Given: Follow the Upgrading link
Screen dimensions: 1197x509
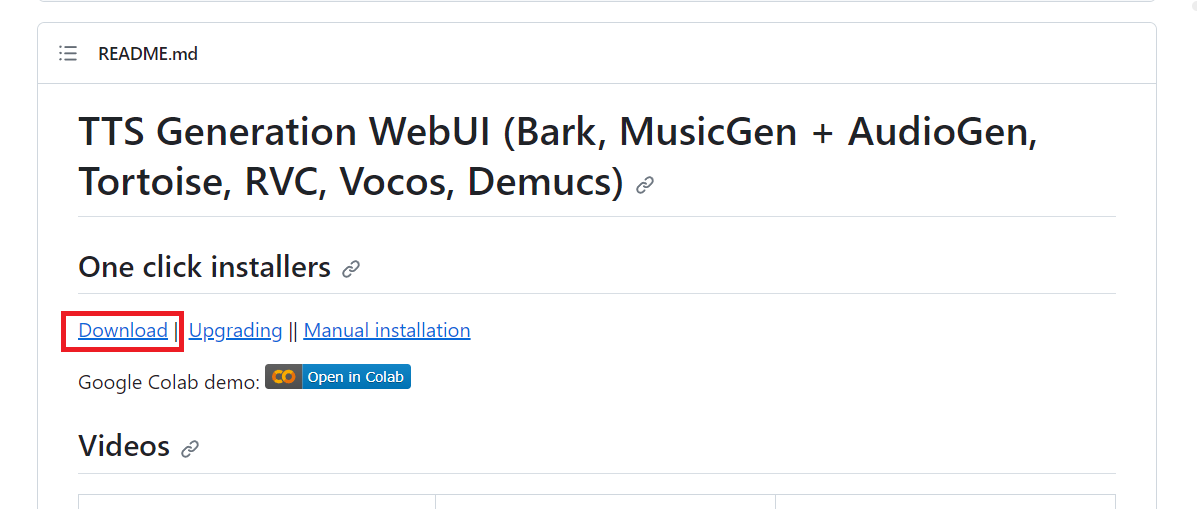Looking at the screenshot, I should pos(235,331).
